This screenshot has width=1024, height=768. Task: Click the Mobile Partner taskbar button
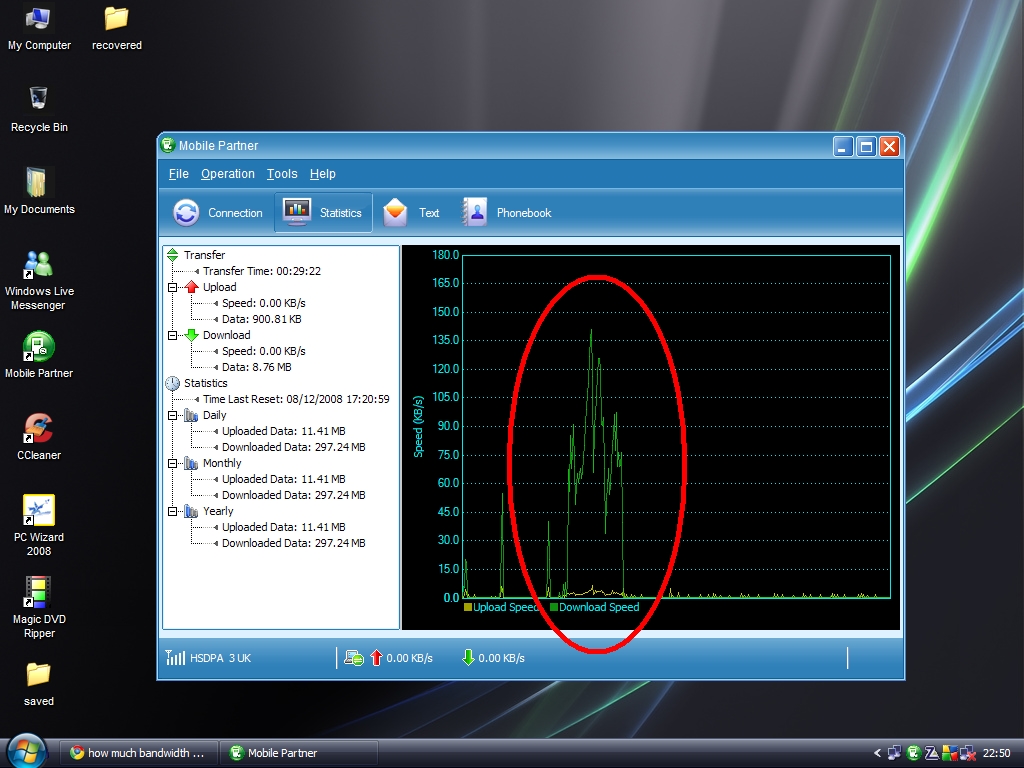[298, 753]
